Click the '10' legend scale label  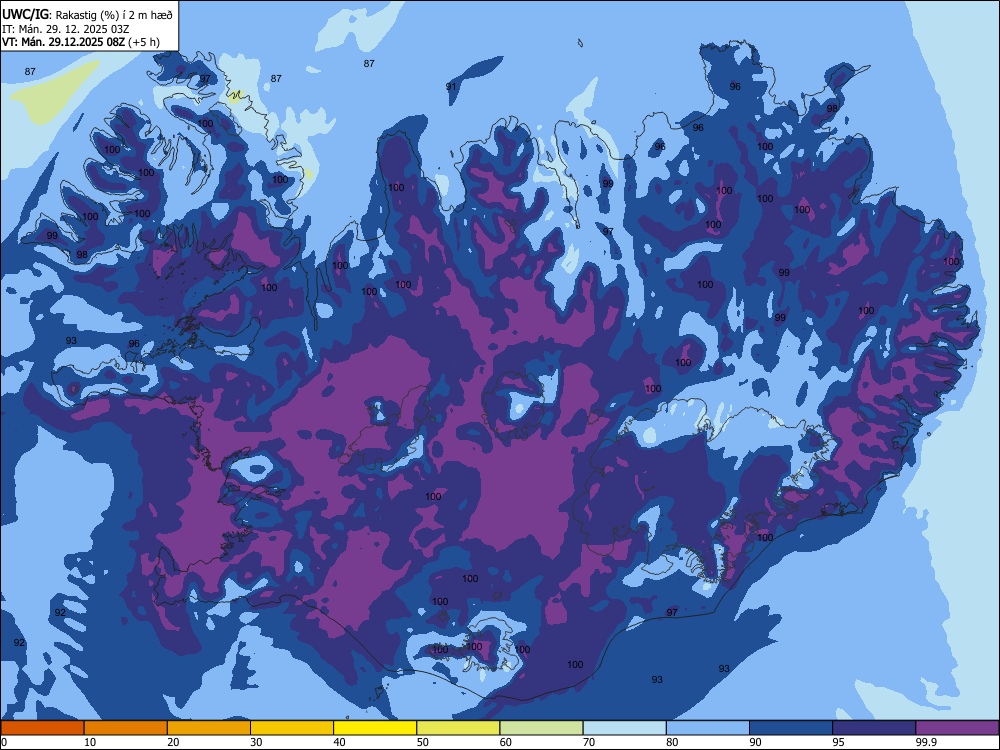tap(90, 742)
